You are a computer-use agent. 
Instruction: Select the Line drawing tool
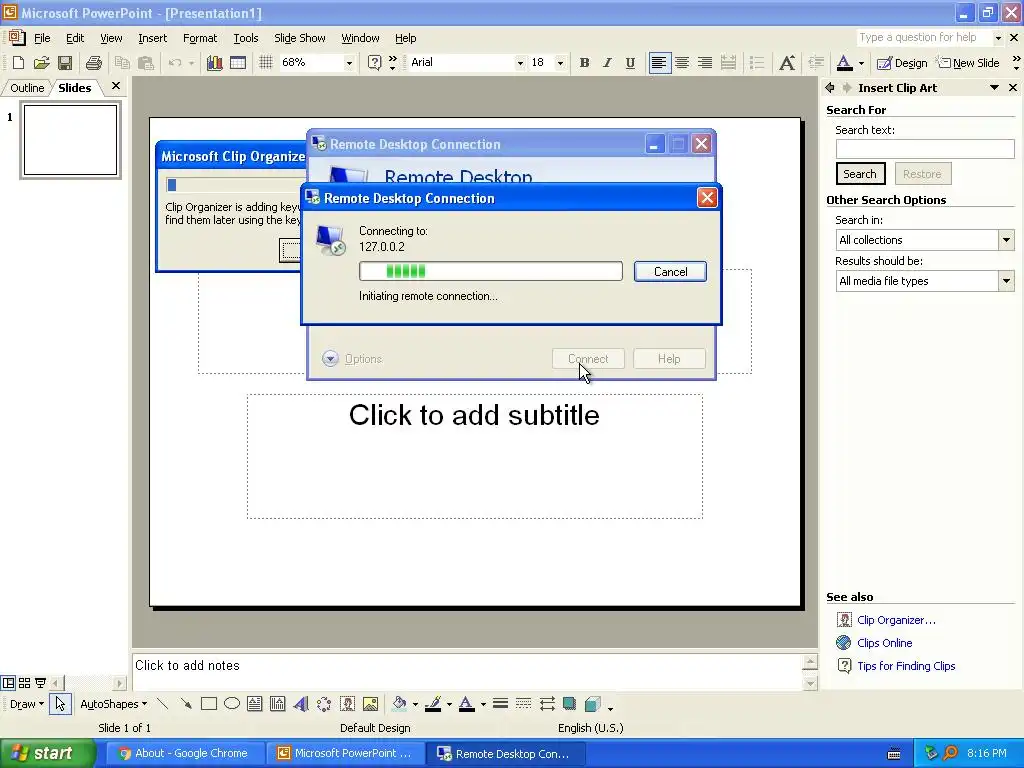click(x=163, y=704)
